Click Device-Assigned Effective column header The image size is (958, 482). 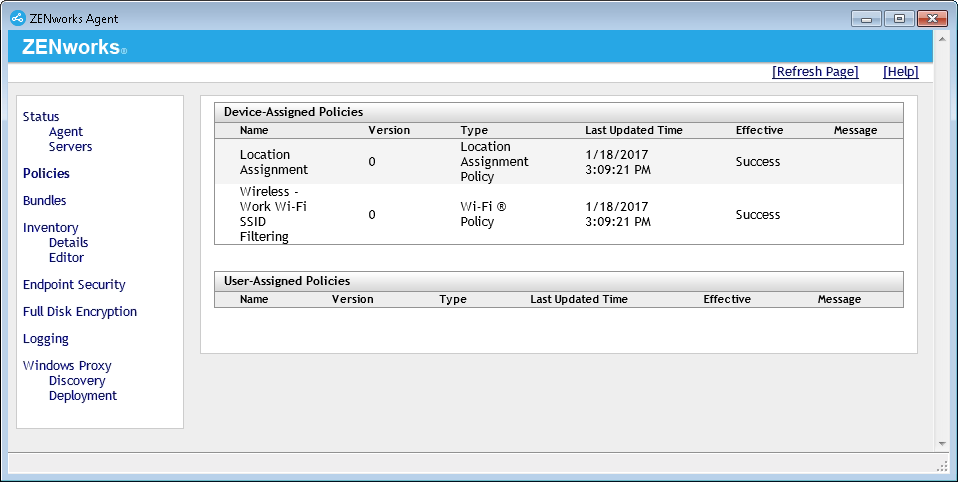coord(759,130)
